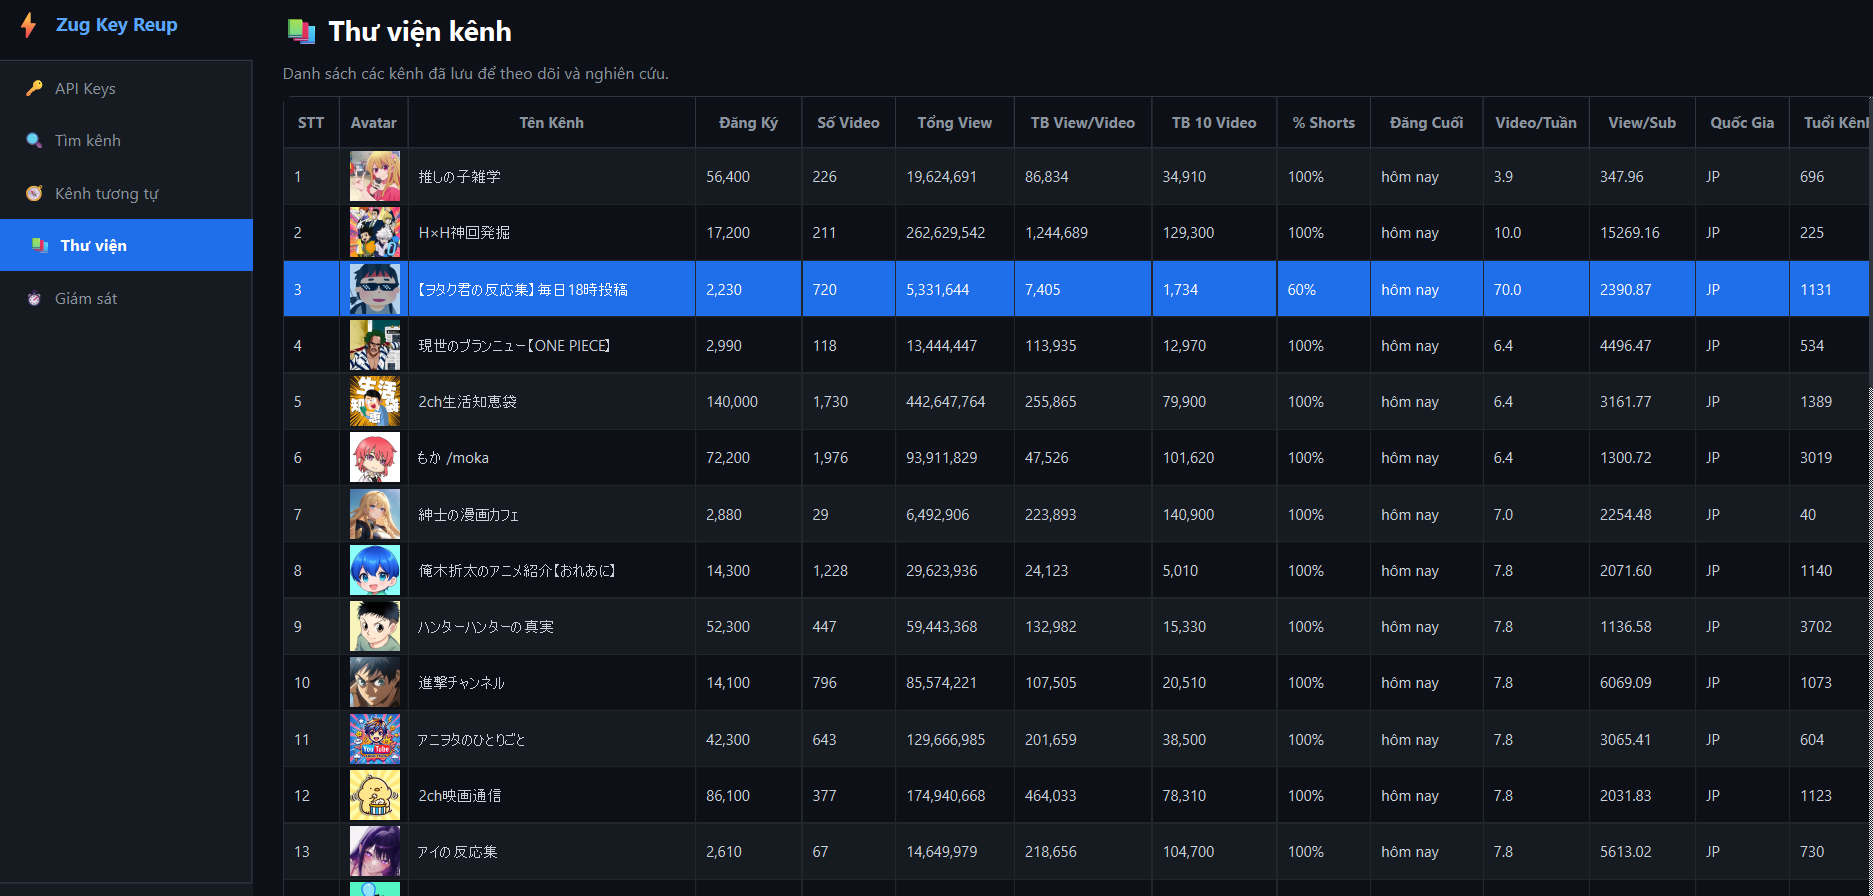This screenshot has width=1873, height=896.
Task: Click the key icon beside API Keys
Action: pyautogui.click(x=34, y=88)
